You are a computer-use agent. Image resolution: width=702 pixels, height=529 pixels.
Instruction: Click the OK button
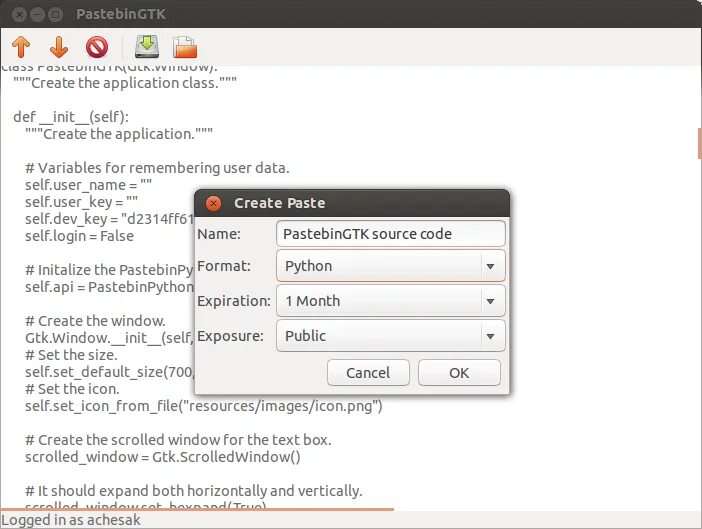459,372
